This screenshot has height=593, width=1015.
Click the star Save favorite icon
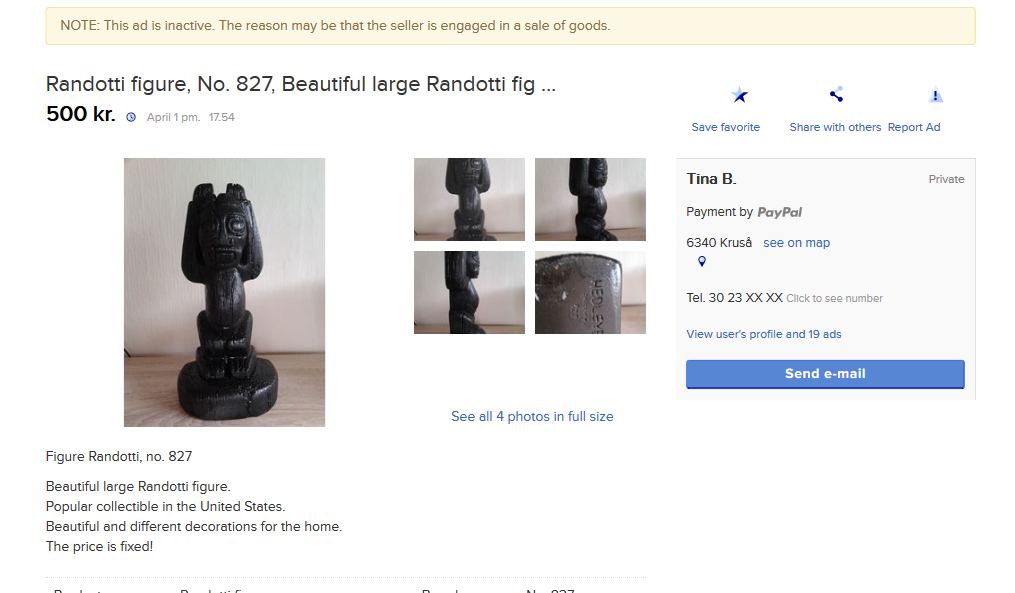click(x=739, y=96)
